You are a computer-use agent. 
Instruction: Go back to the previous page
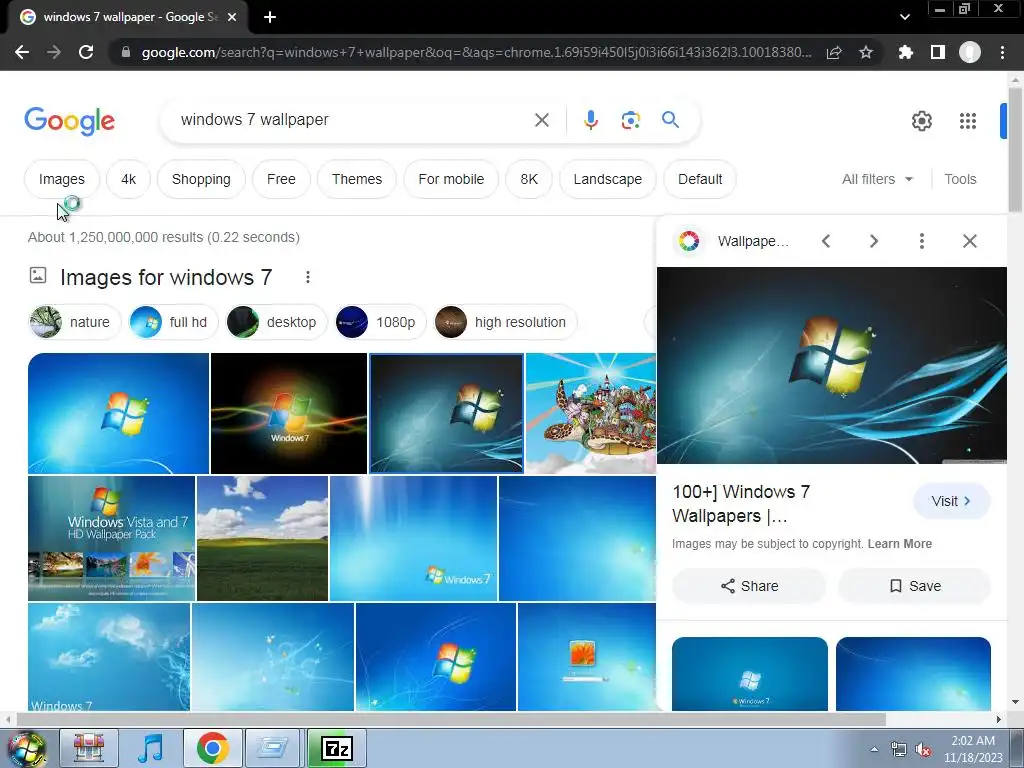click(22, 52)
